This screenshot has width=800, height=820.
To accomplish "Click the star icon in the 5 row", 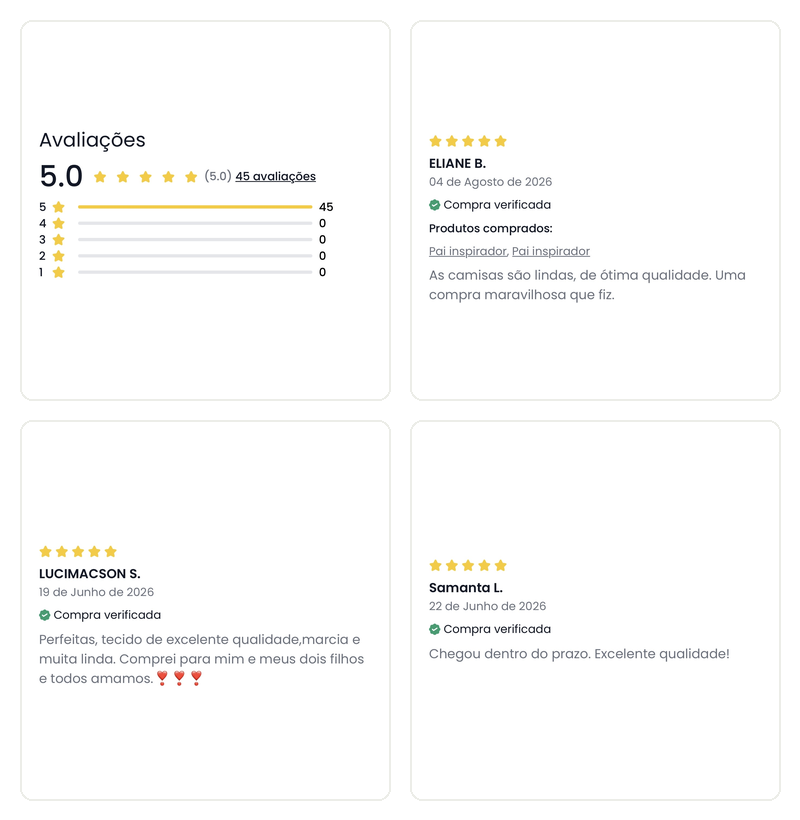I will pyautogui.click(x=59, y=207).
